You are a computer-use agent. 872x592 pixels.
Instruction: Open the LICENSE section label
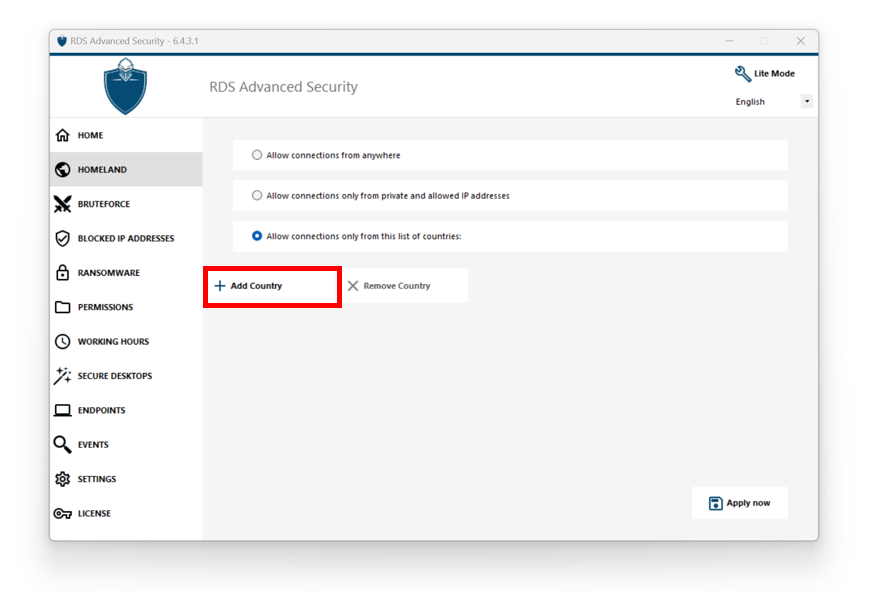(94, 514)
